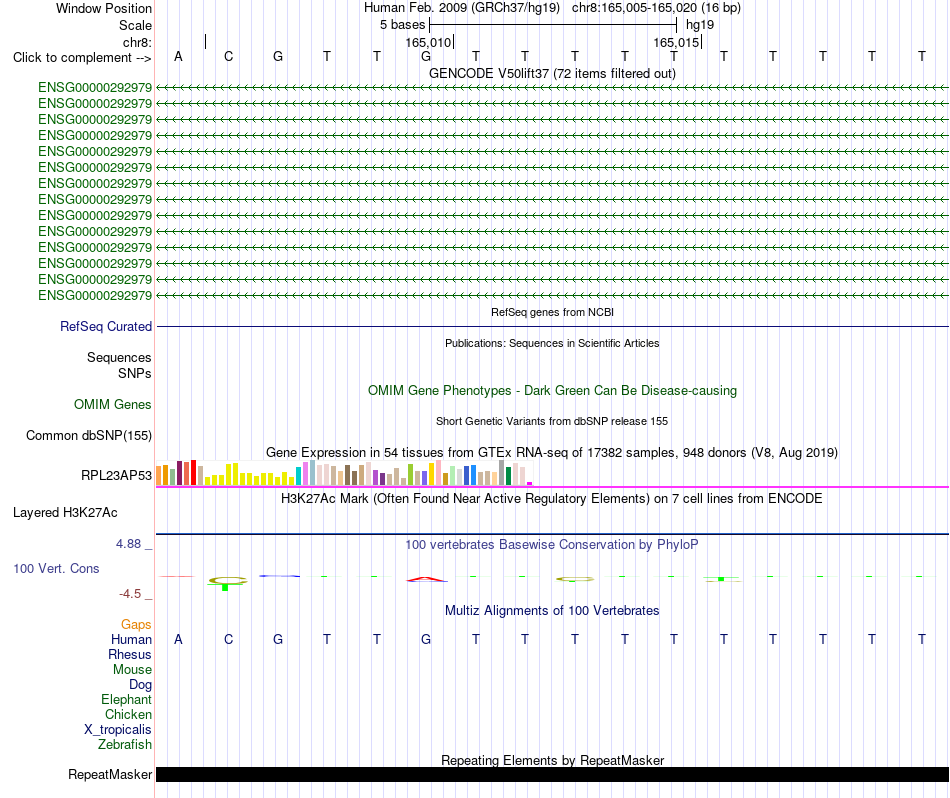Open 'Repeating Elements by RepeatMasker' title
The height and width of the screenshot is (798, 950).
(x=552, y=760)
